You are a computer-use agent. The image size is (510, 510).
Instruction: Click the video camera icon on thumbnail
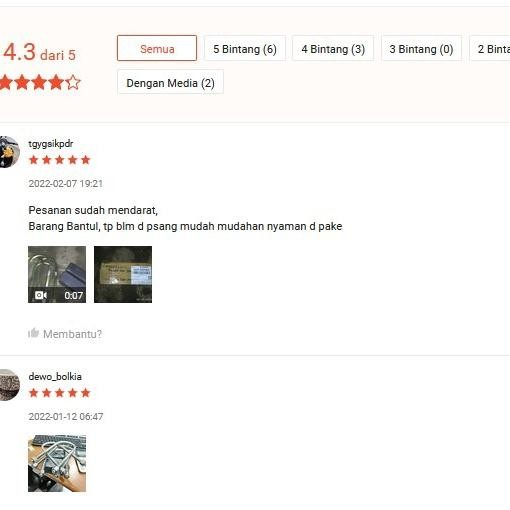pos(41,295)
